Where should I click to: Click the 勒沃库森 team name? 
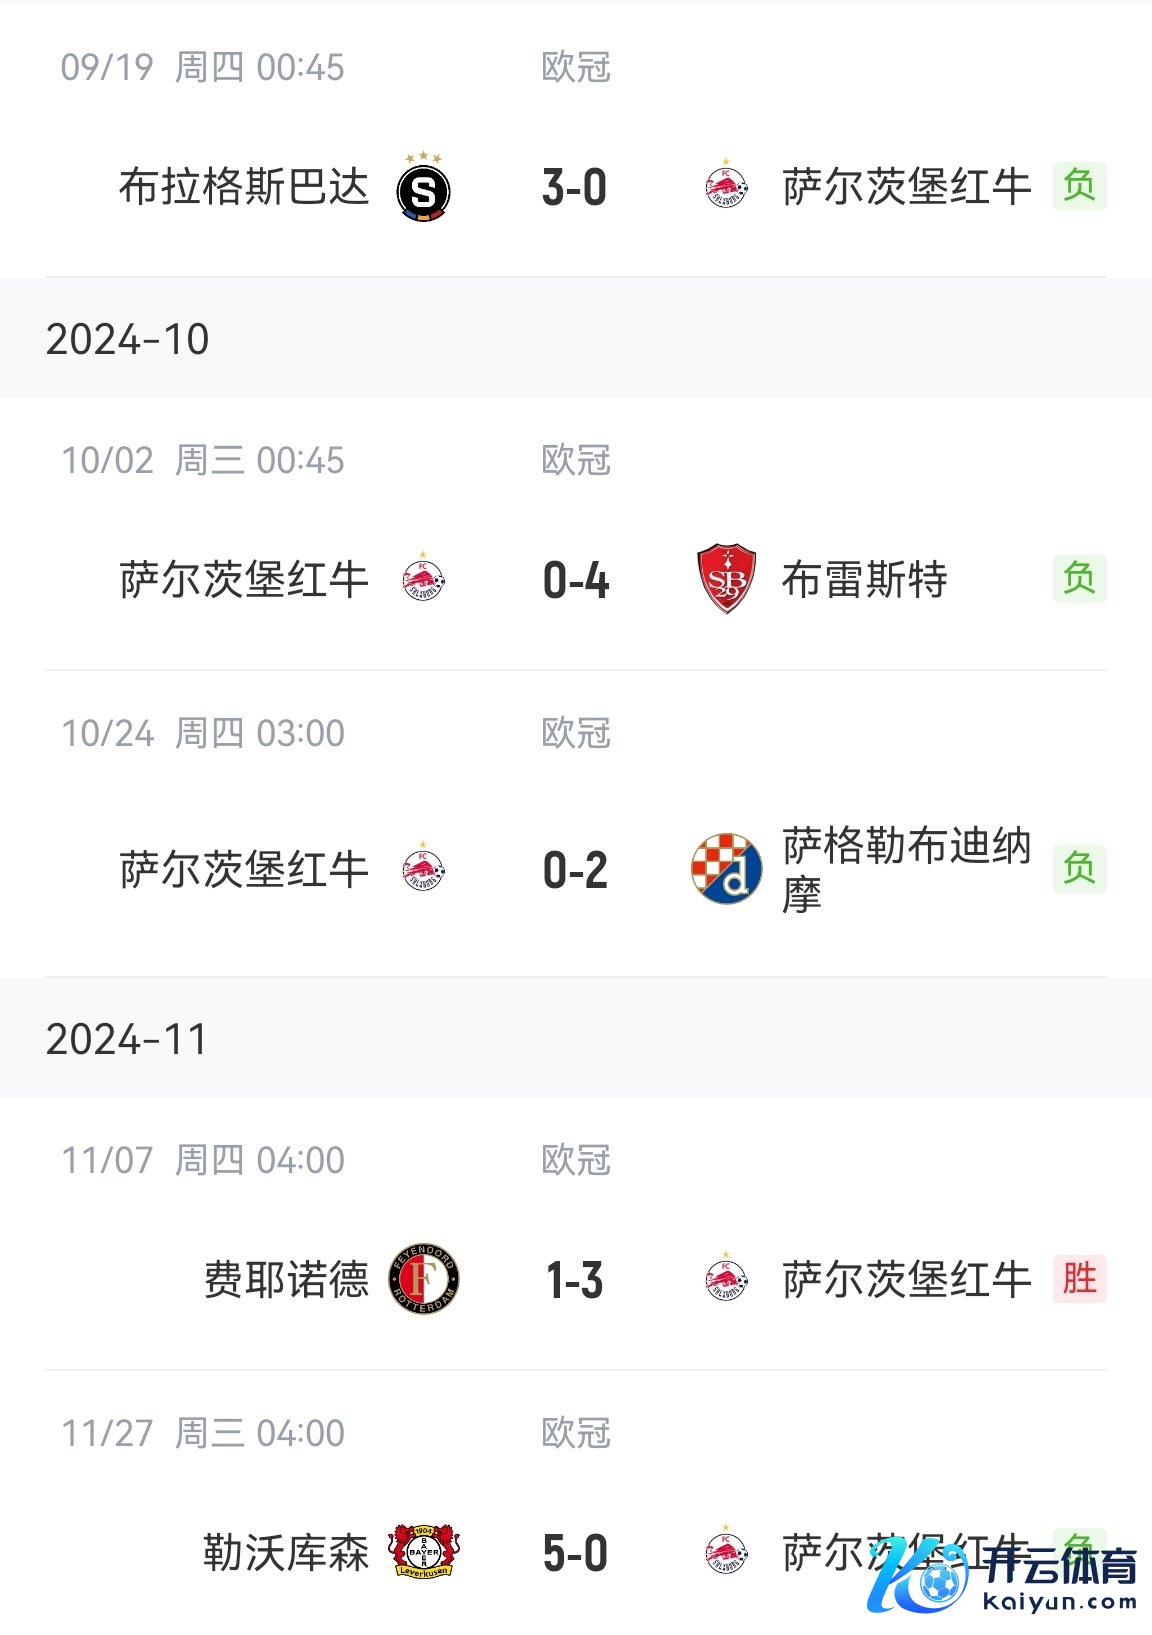pyautogui.click(x=286, y=1553)
